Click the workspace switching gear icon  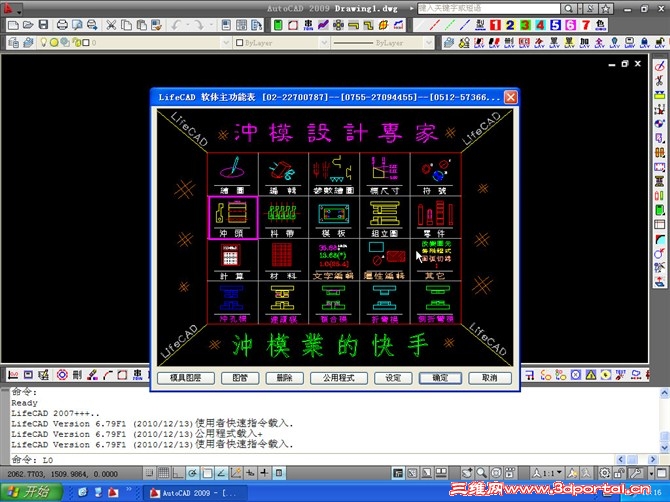point(605,473)
